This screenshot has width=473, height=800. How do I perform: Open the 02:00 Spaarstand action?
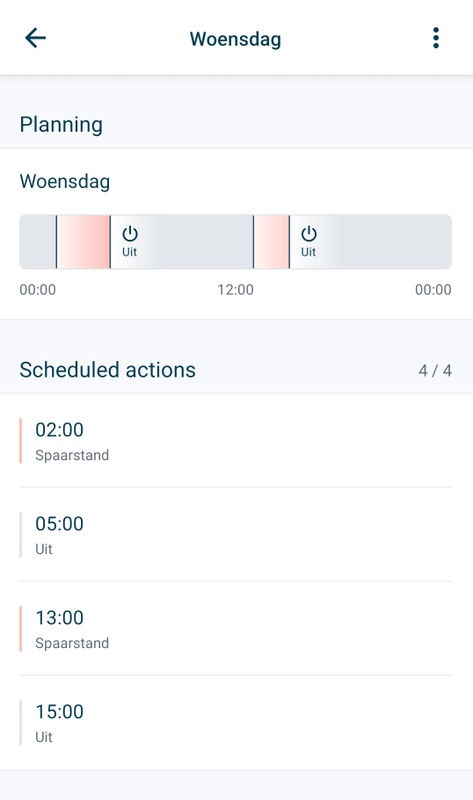[235, 441]
